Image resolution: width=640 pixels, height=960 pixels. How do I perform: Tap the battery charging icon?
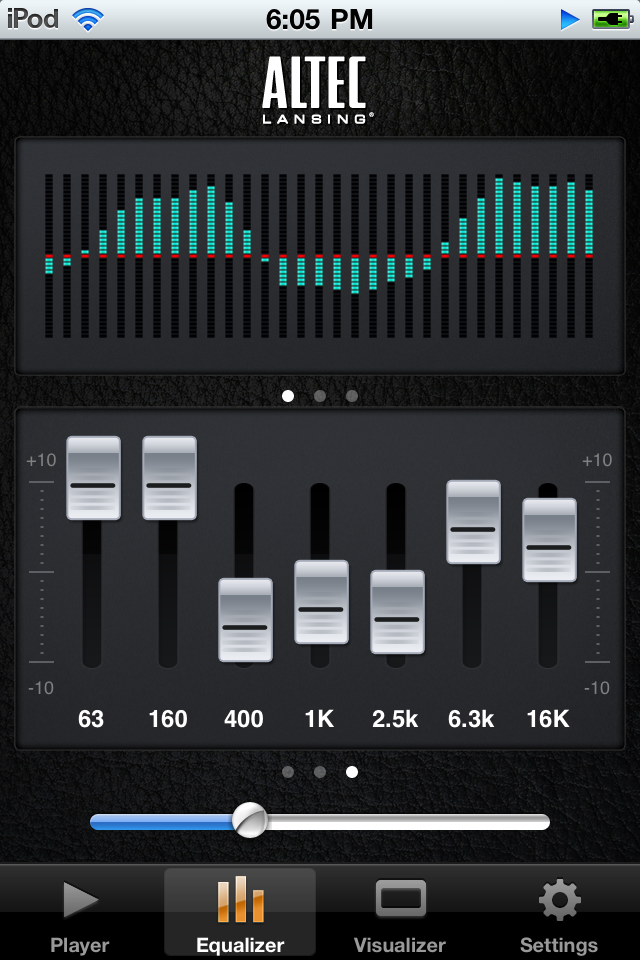(612, 20)
